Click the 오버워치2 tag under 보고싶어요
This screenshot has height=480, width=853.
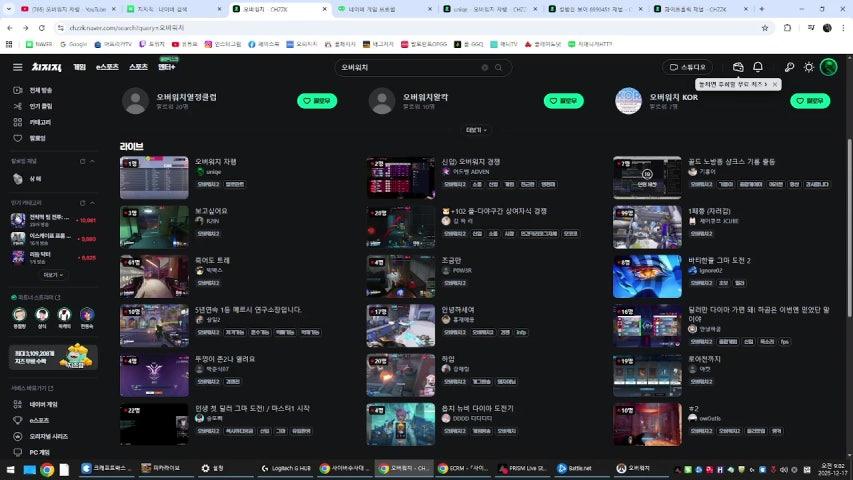[208, 234]
